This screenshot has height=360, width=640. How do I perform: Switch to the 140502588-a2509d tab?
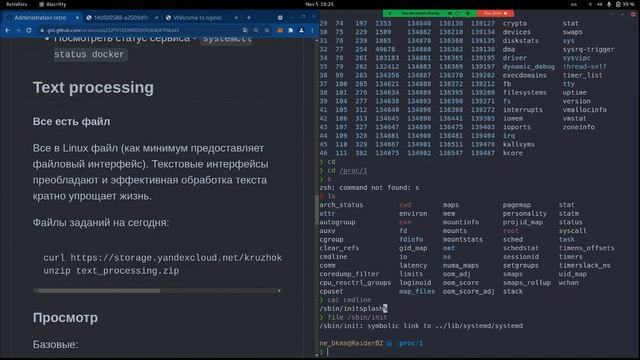click(122, 18)
